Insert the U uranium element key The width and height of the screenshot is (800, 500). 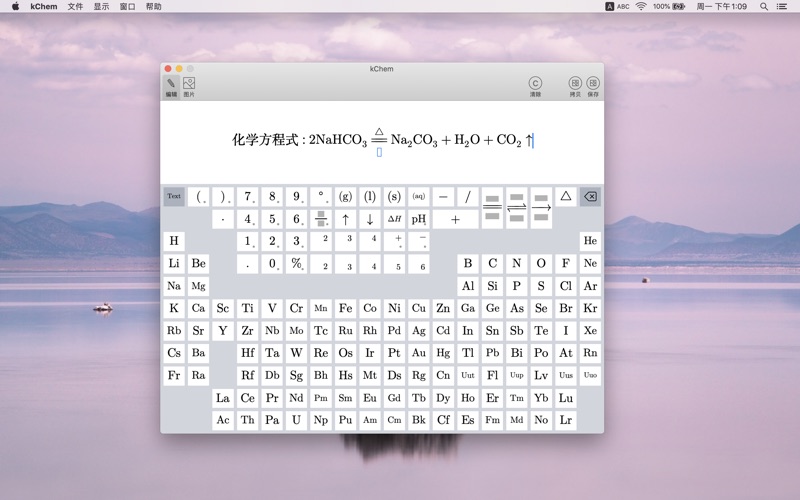pyautogui.click(x=296, y=420)
